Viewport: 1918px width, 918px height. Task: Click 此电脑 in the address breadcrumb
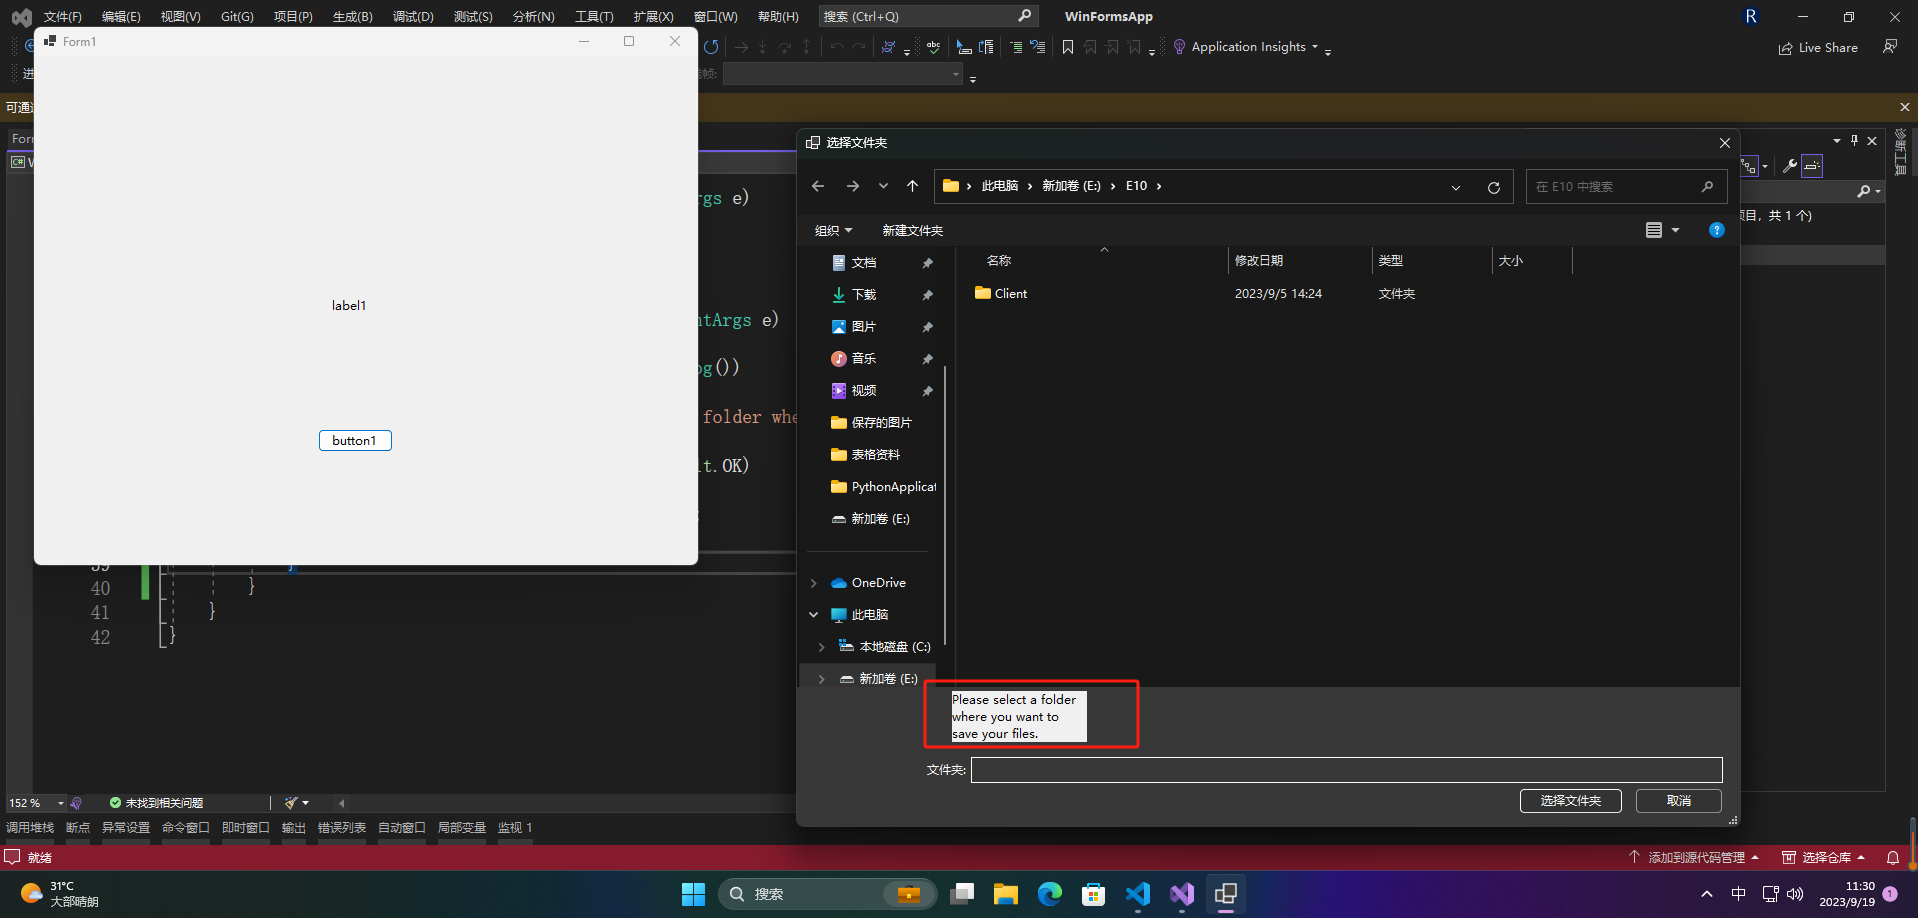point(1000,186)
